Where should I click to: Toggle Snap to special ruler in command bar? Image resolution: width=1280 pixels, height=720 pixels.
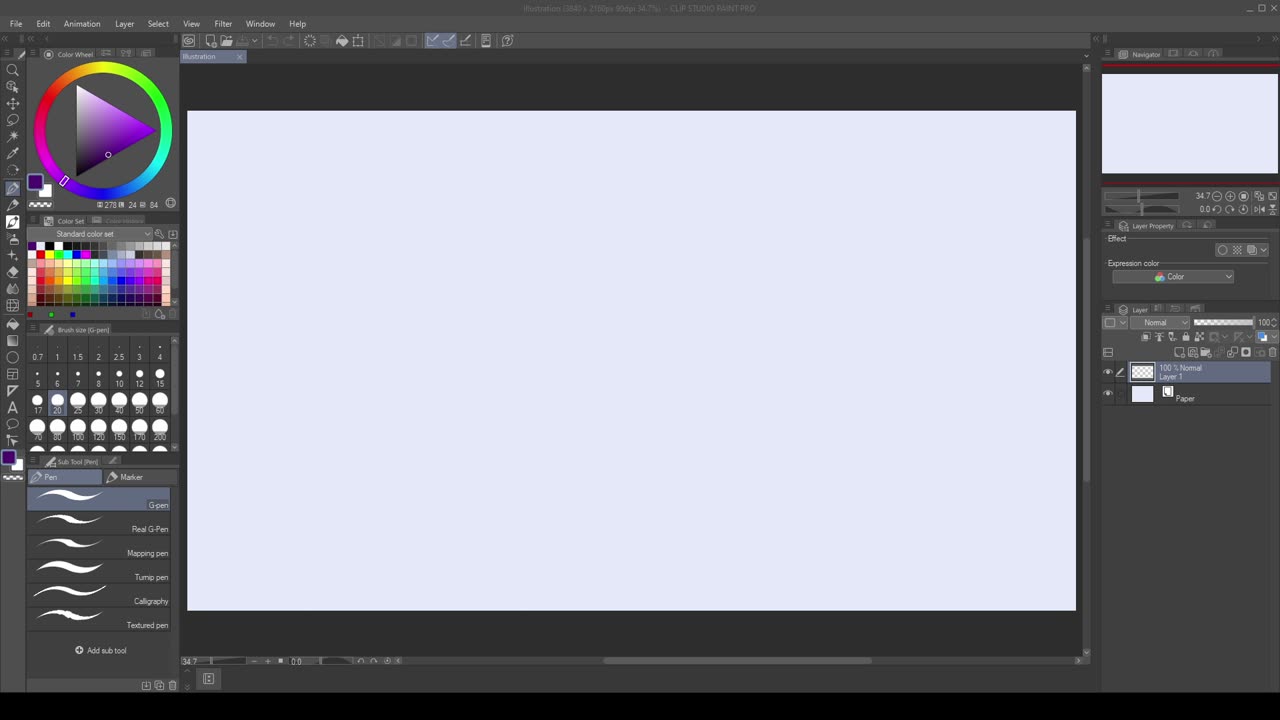pos(448,41)
